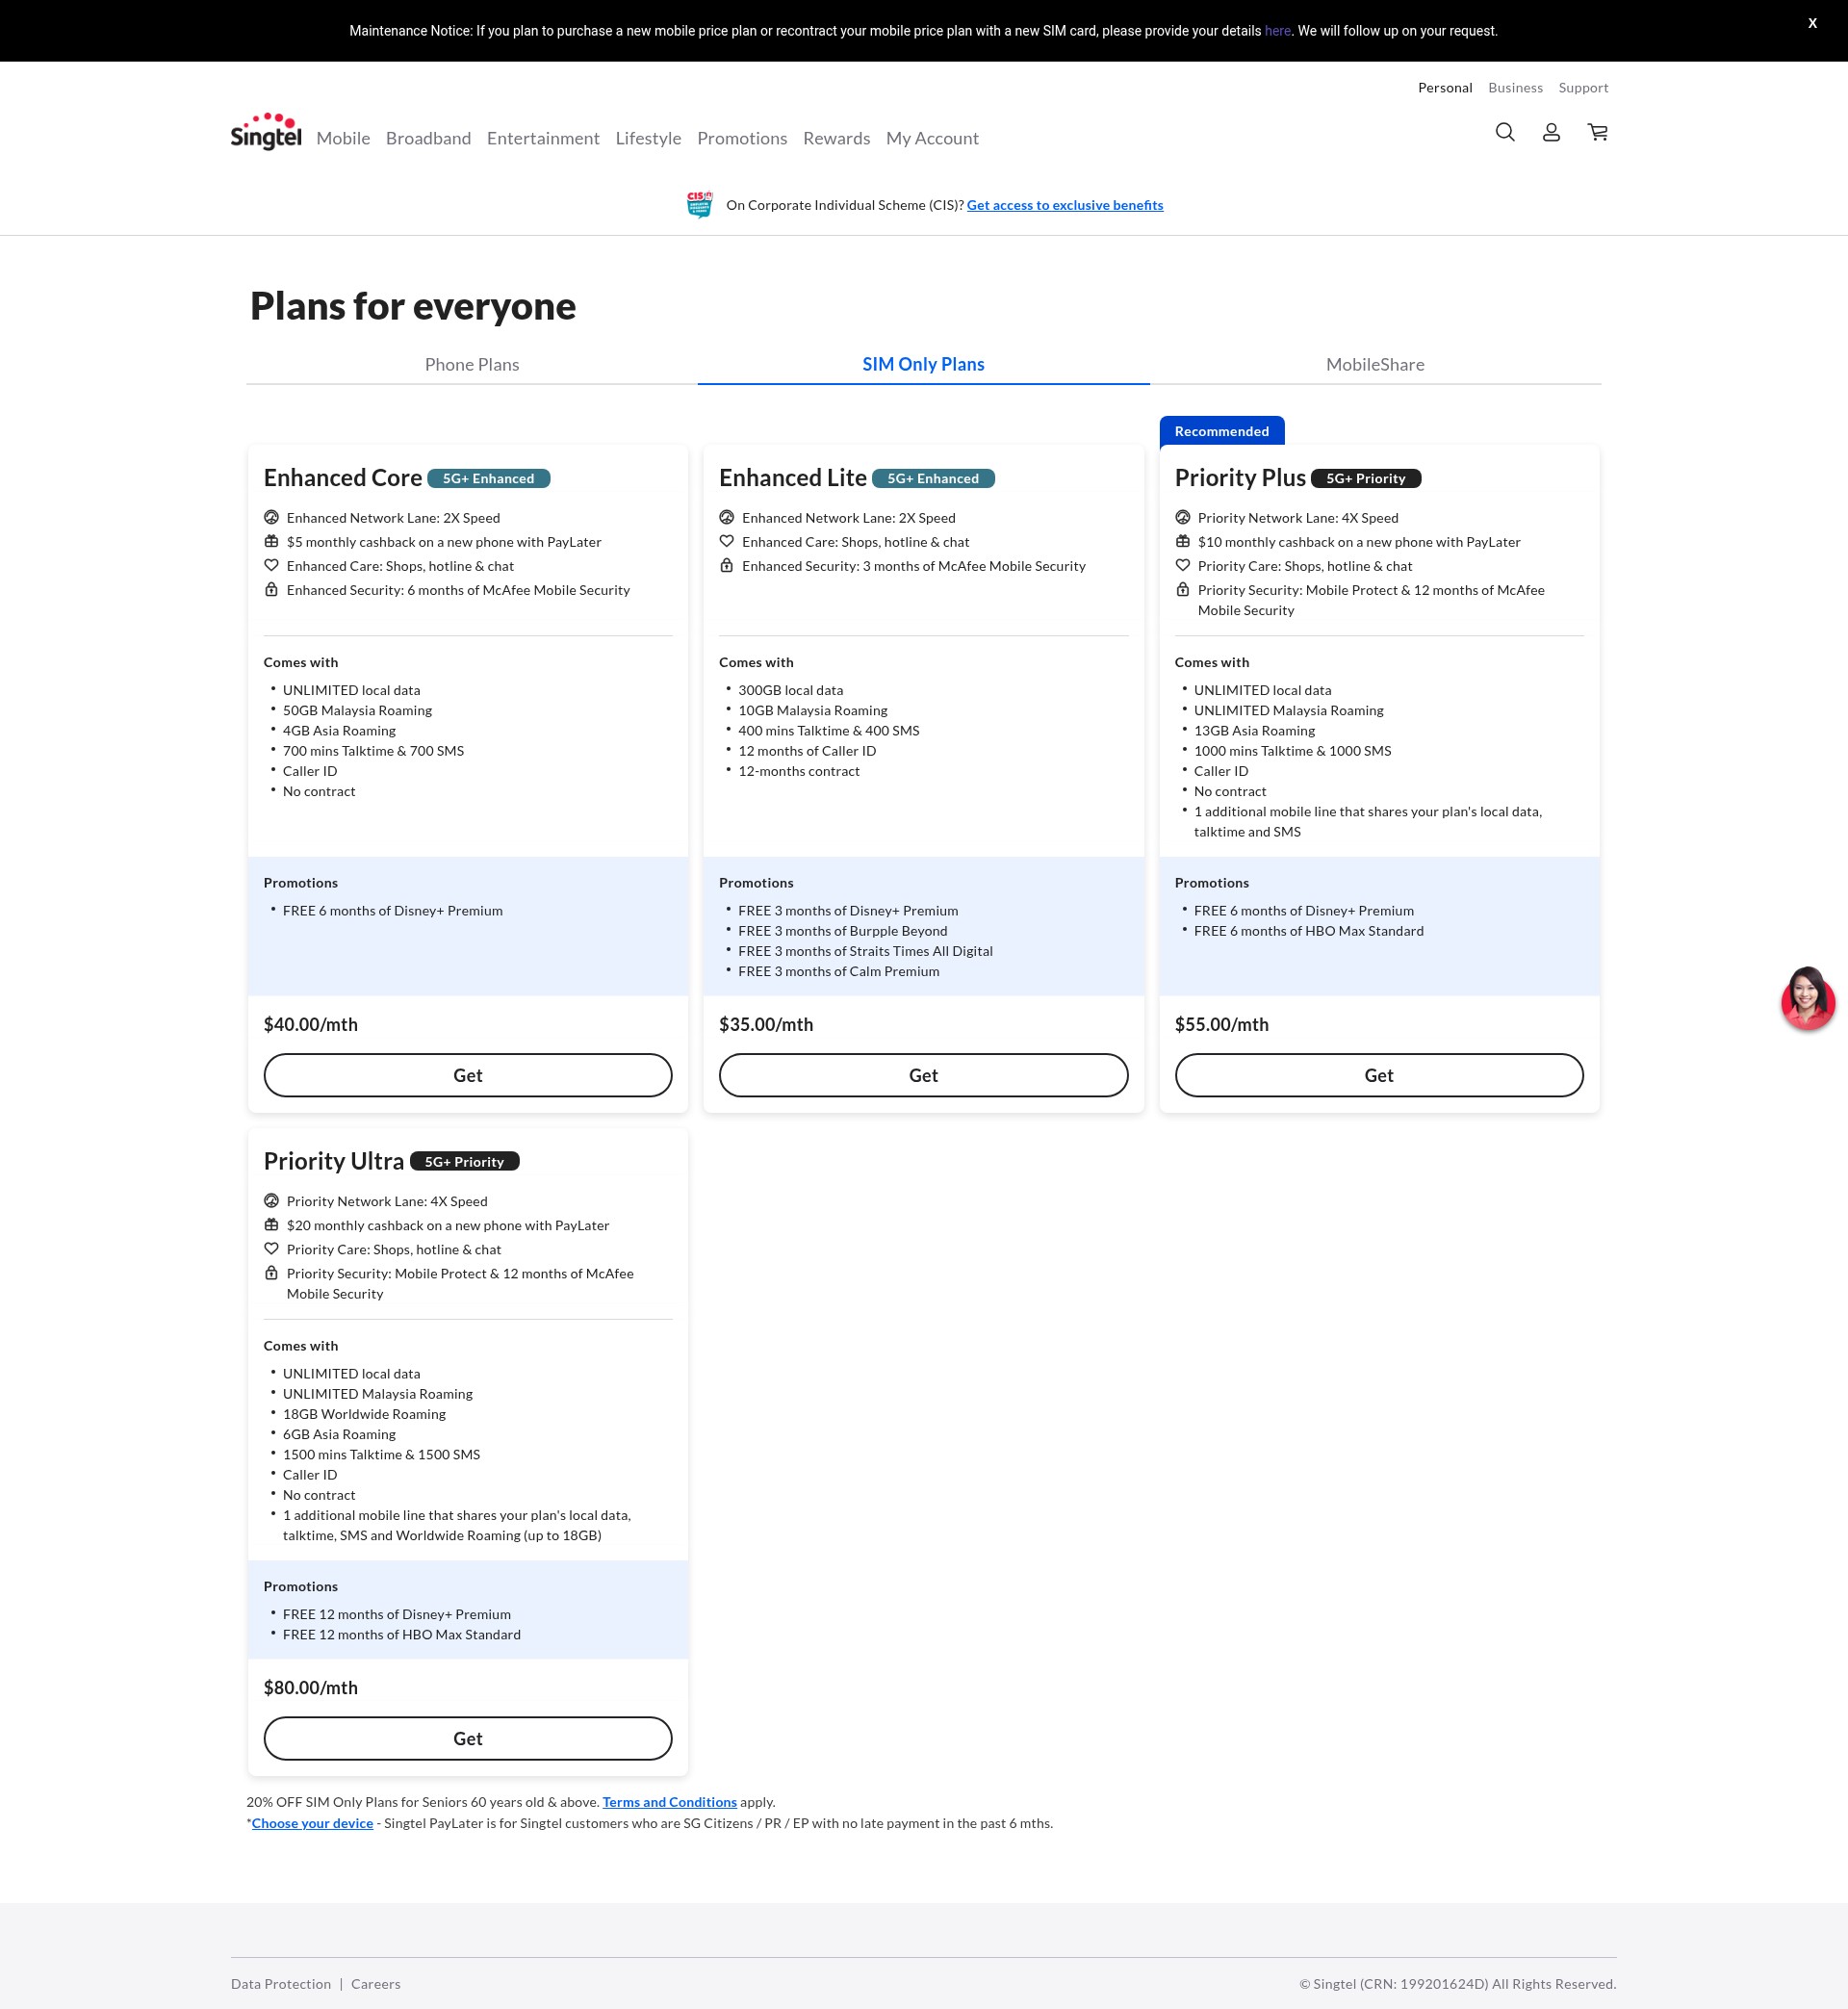Open Data Protection footer link
Screen dimensions: 1848x2009
281,1984
